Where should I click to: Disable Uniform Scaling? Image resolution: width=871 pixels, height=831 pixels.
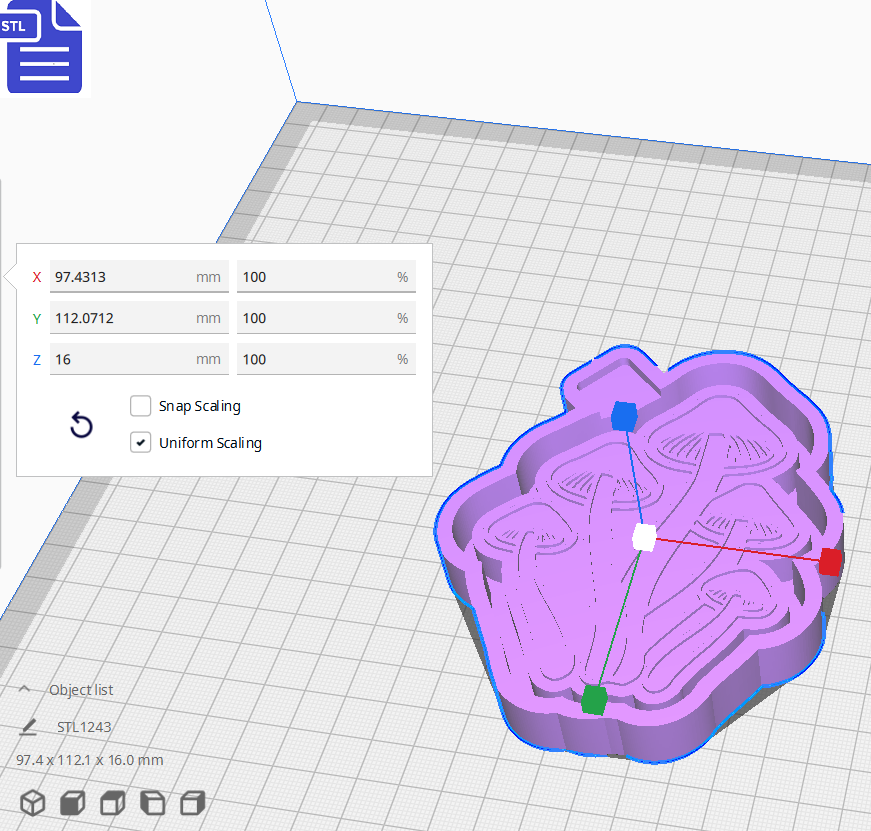[141, 442]
